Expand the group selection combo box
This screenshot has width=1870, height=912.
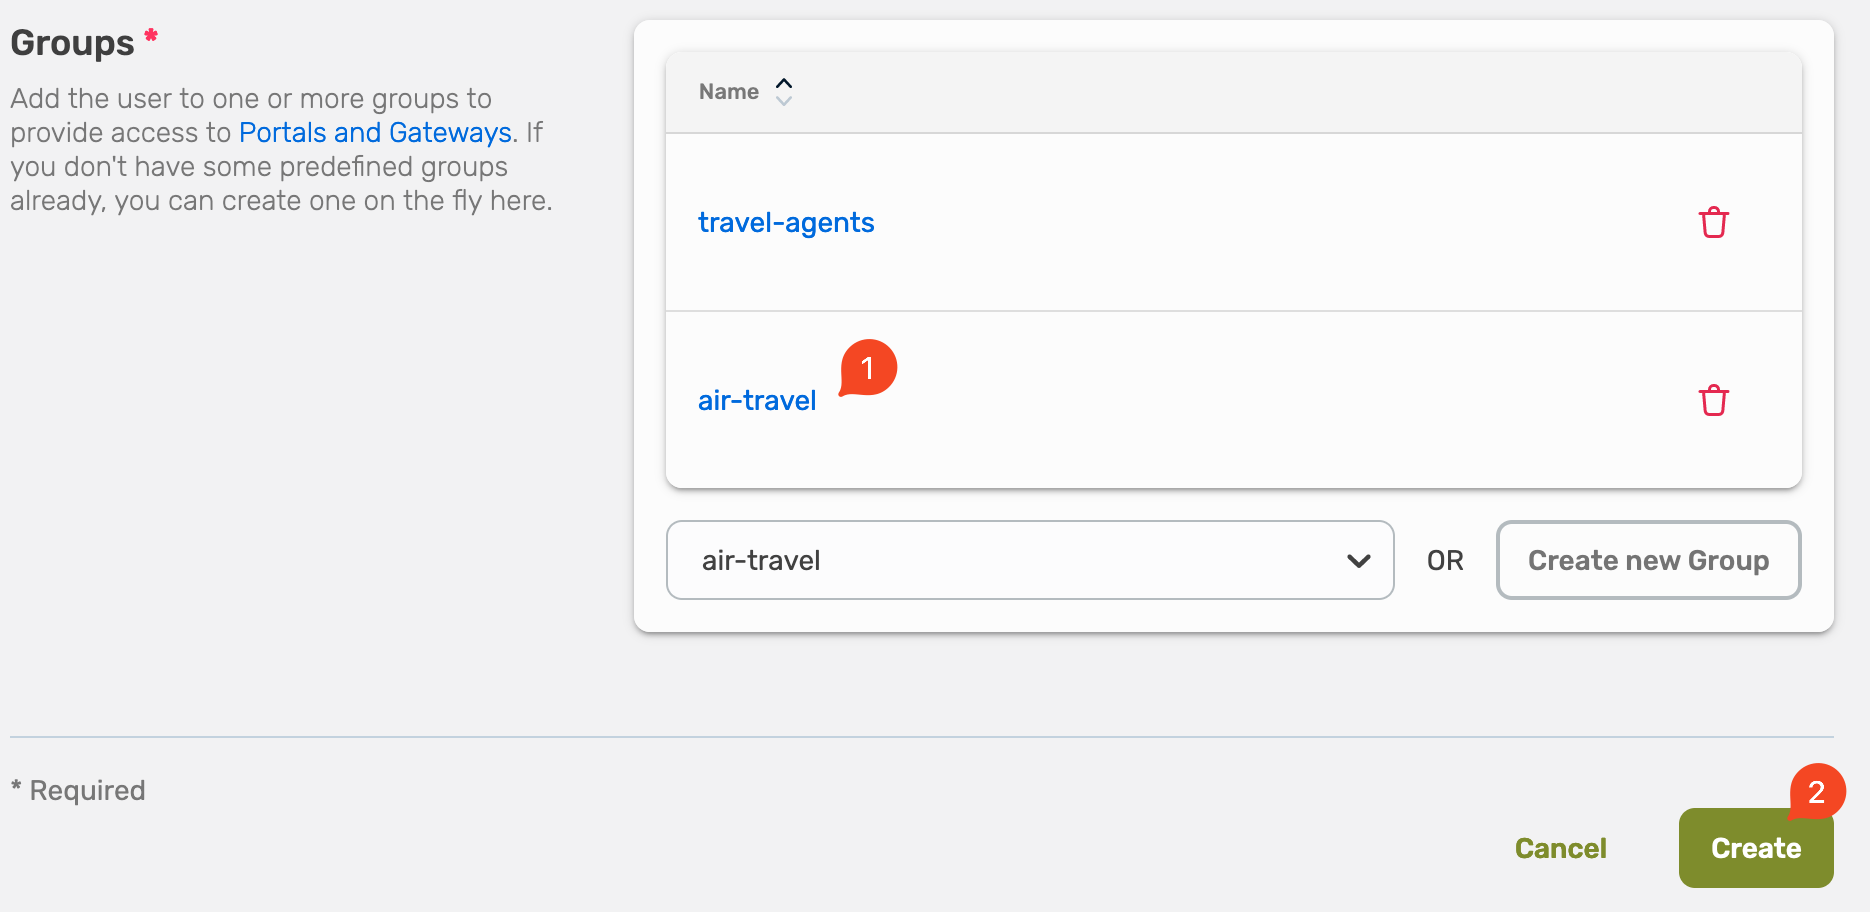coord(1030,560)
